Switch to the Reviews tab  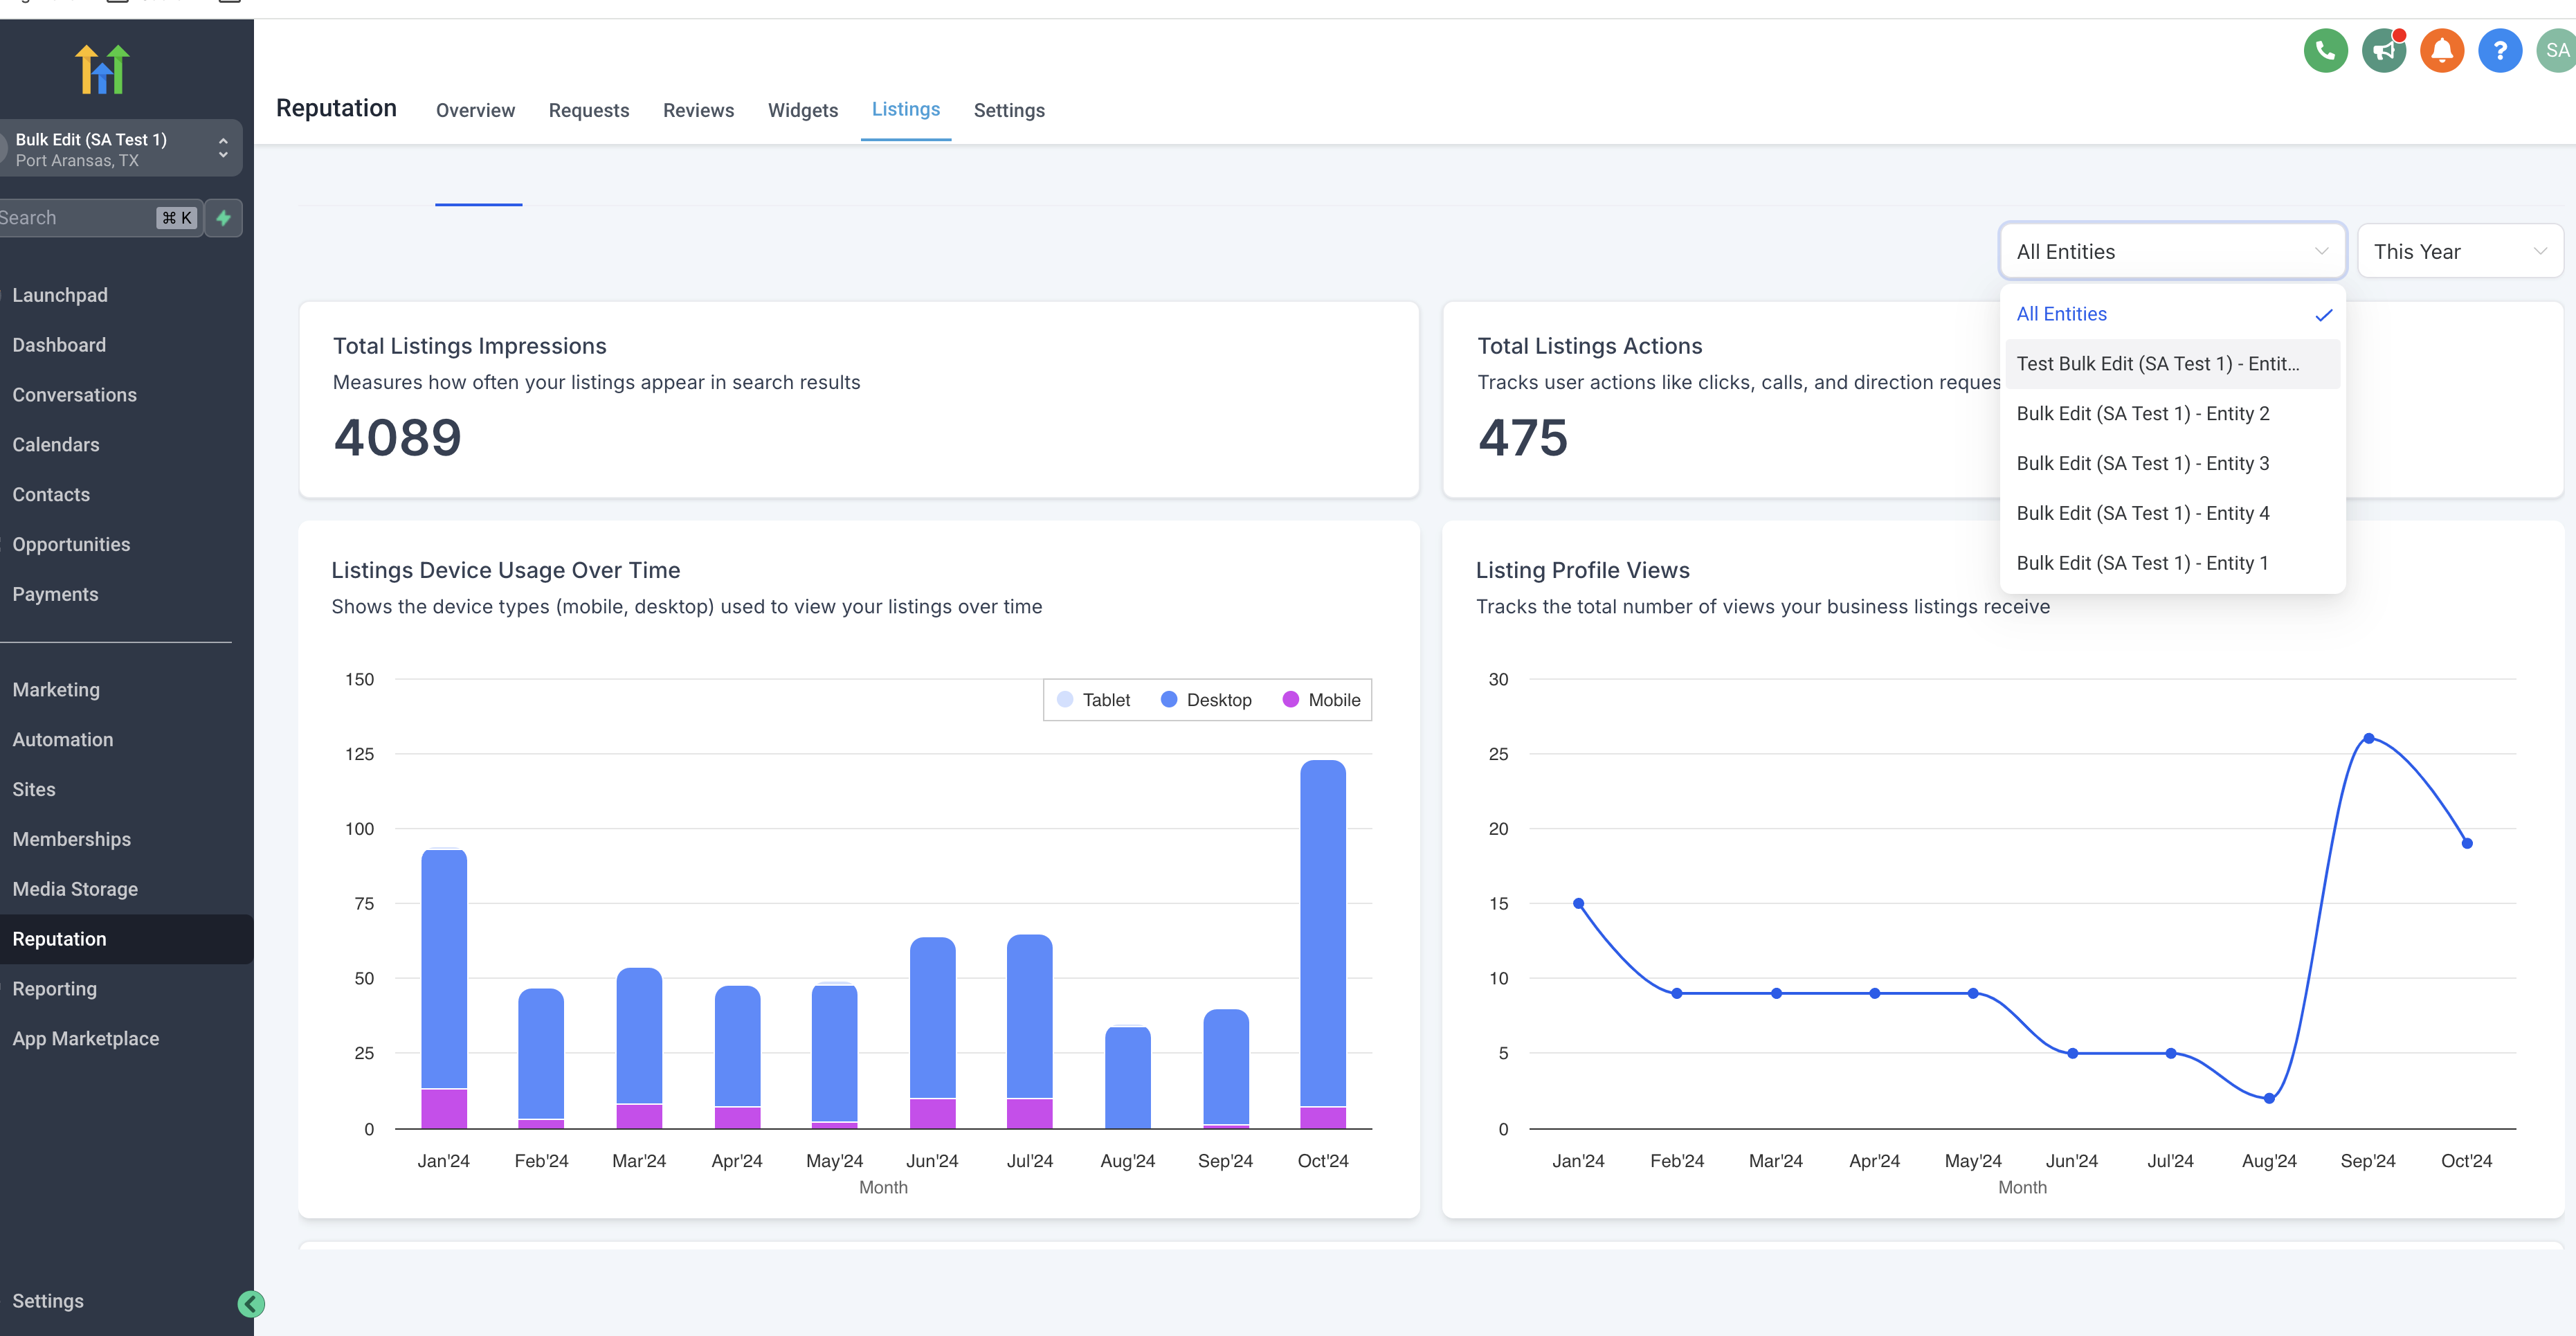698,110
